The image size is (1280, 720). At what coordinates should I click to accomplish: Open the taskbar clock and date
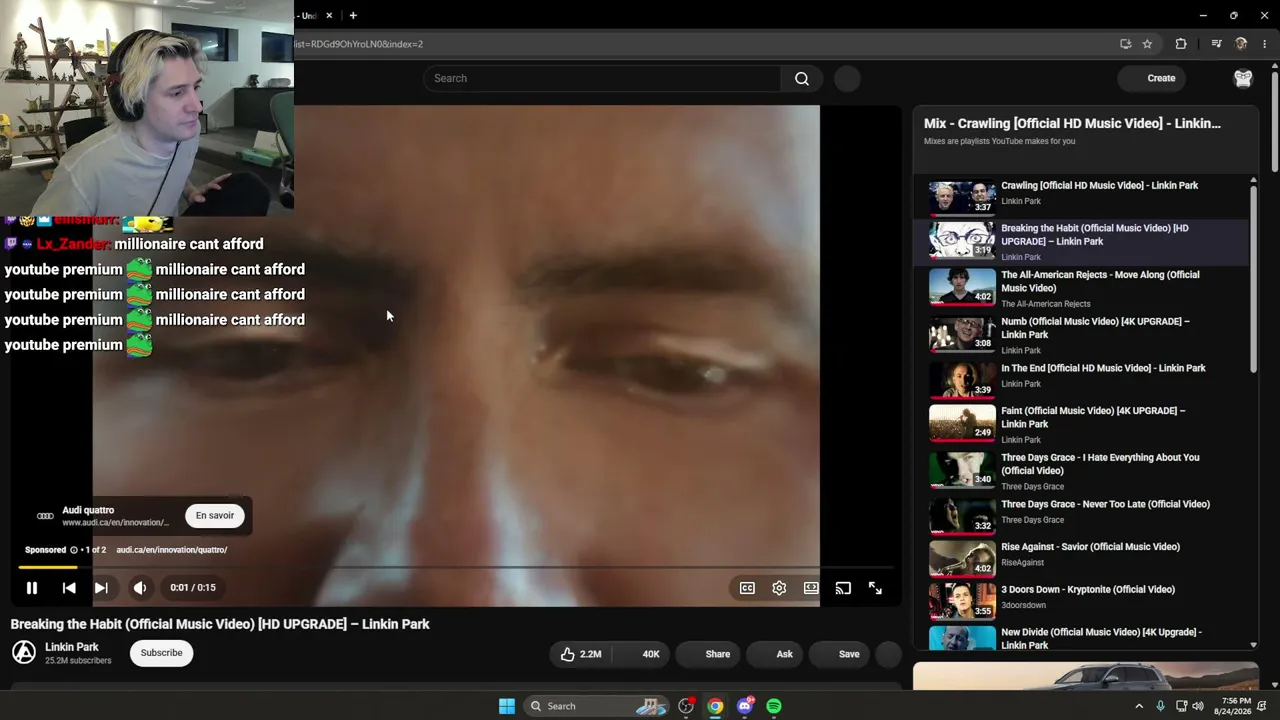click(1231, 706)
